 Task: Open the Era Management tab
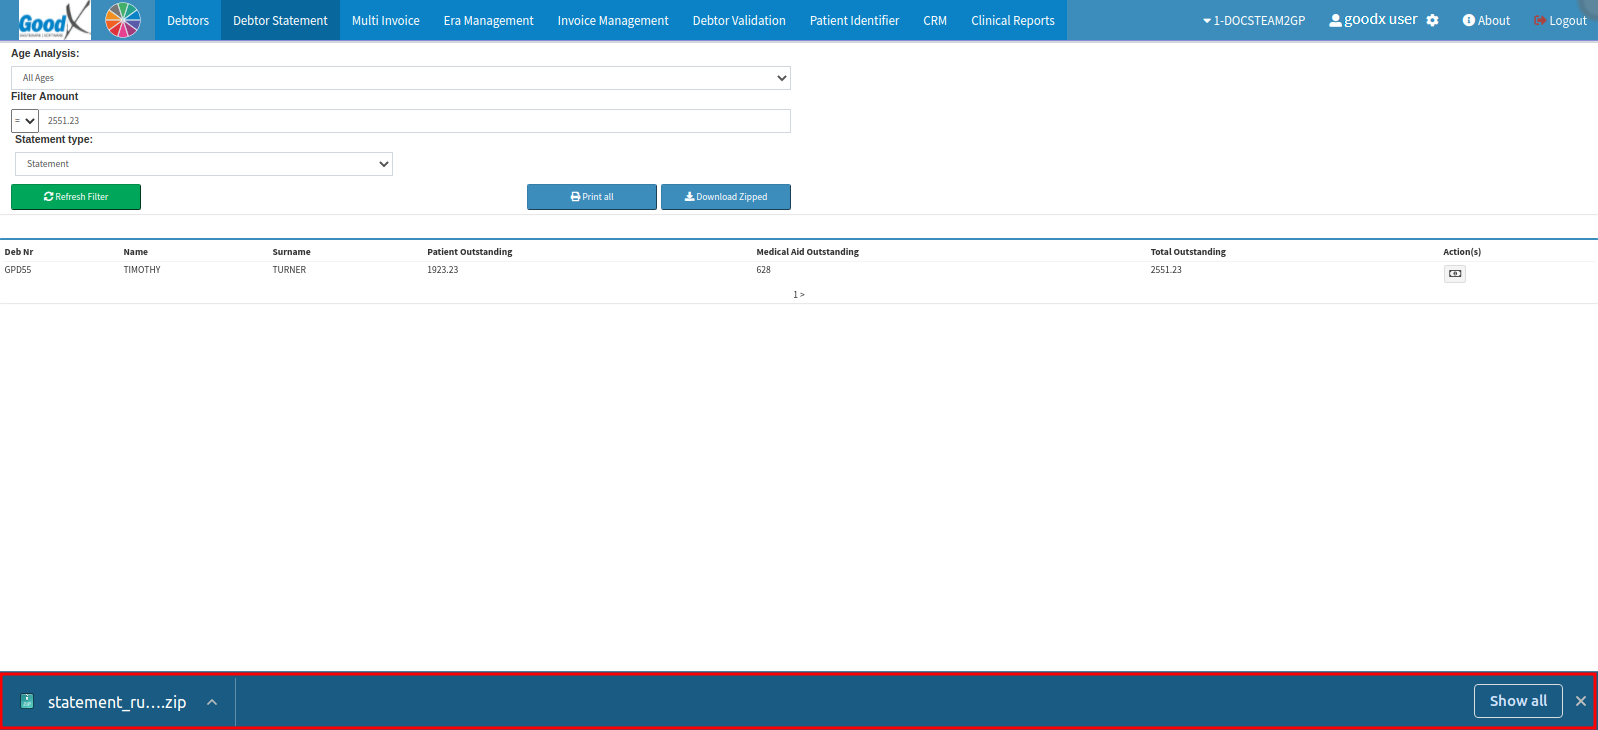point(488,20)
